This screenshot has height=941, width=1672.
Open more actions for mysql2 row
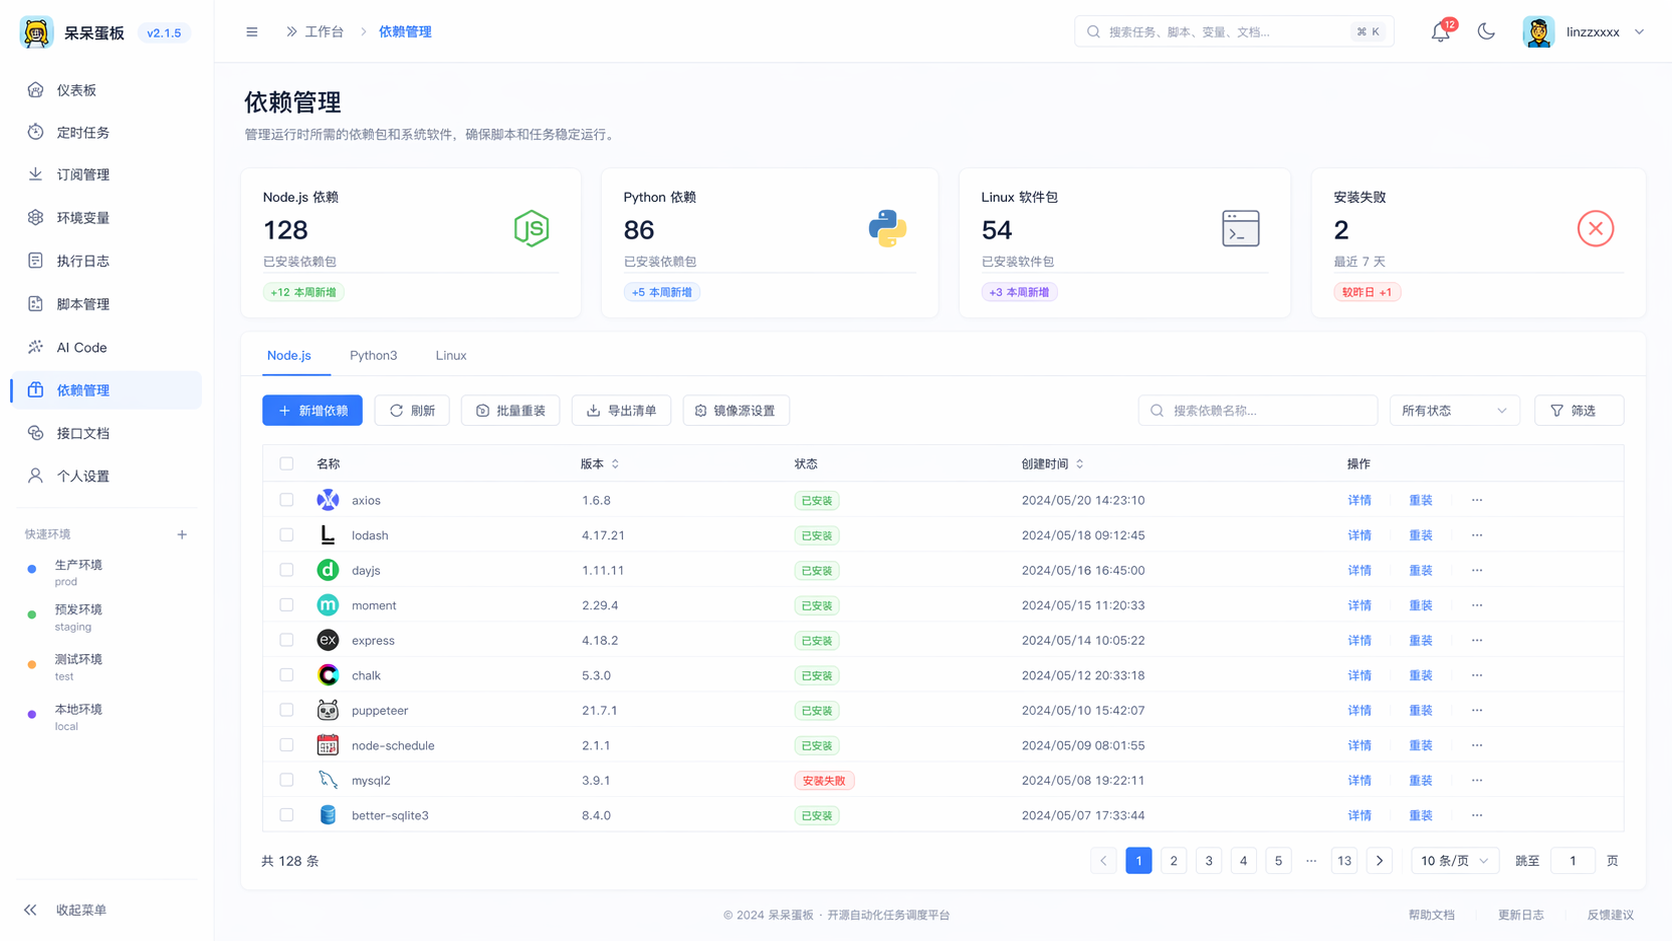point(1477,780)
